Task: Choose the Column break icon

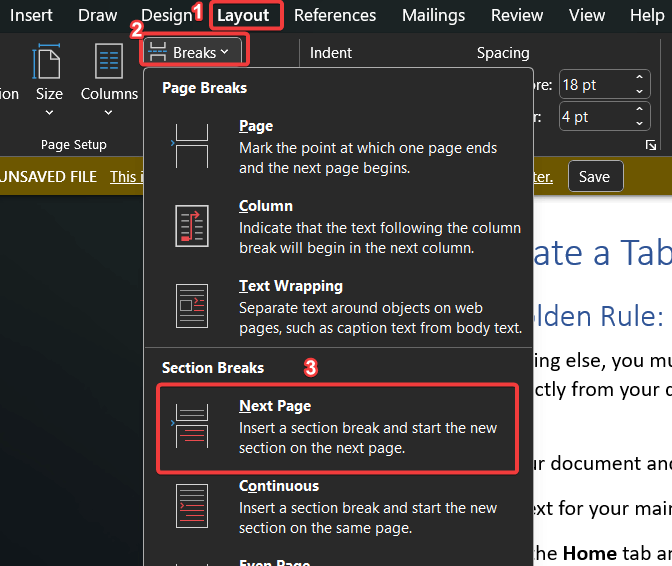Action: 191,225
